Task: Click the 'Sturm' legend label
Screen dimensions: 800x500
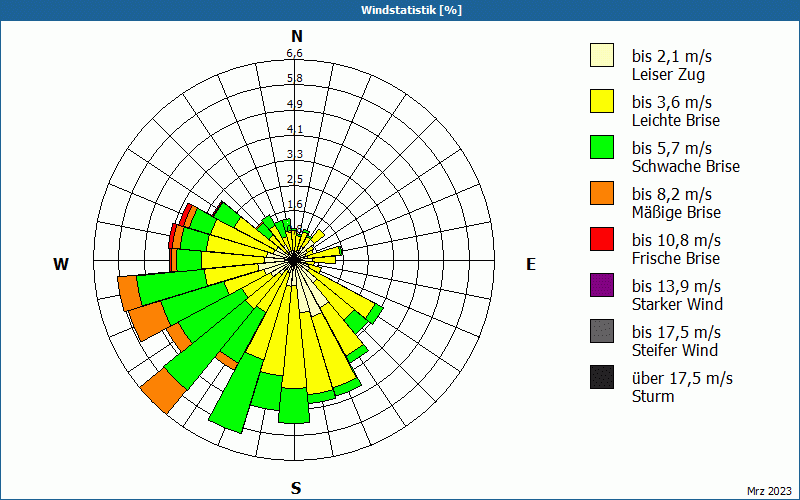Action: pyautogui.click(x=653, y=396)
